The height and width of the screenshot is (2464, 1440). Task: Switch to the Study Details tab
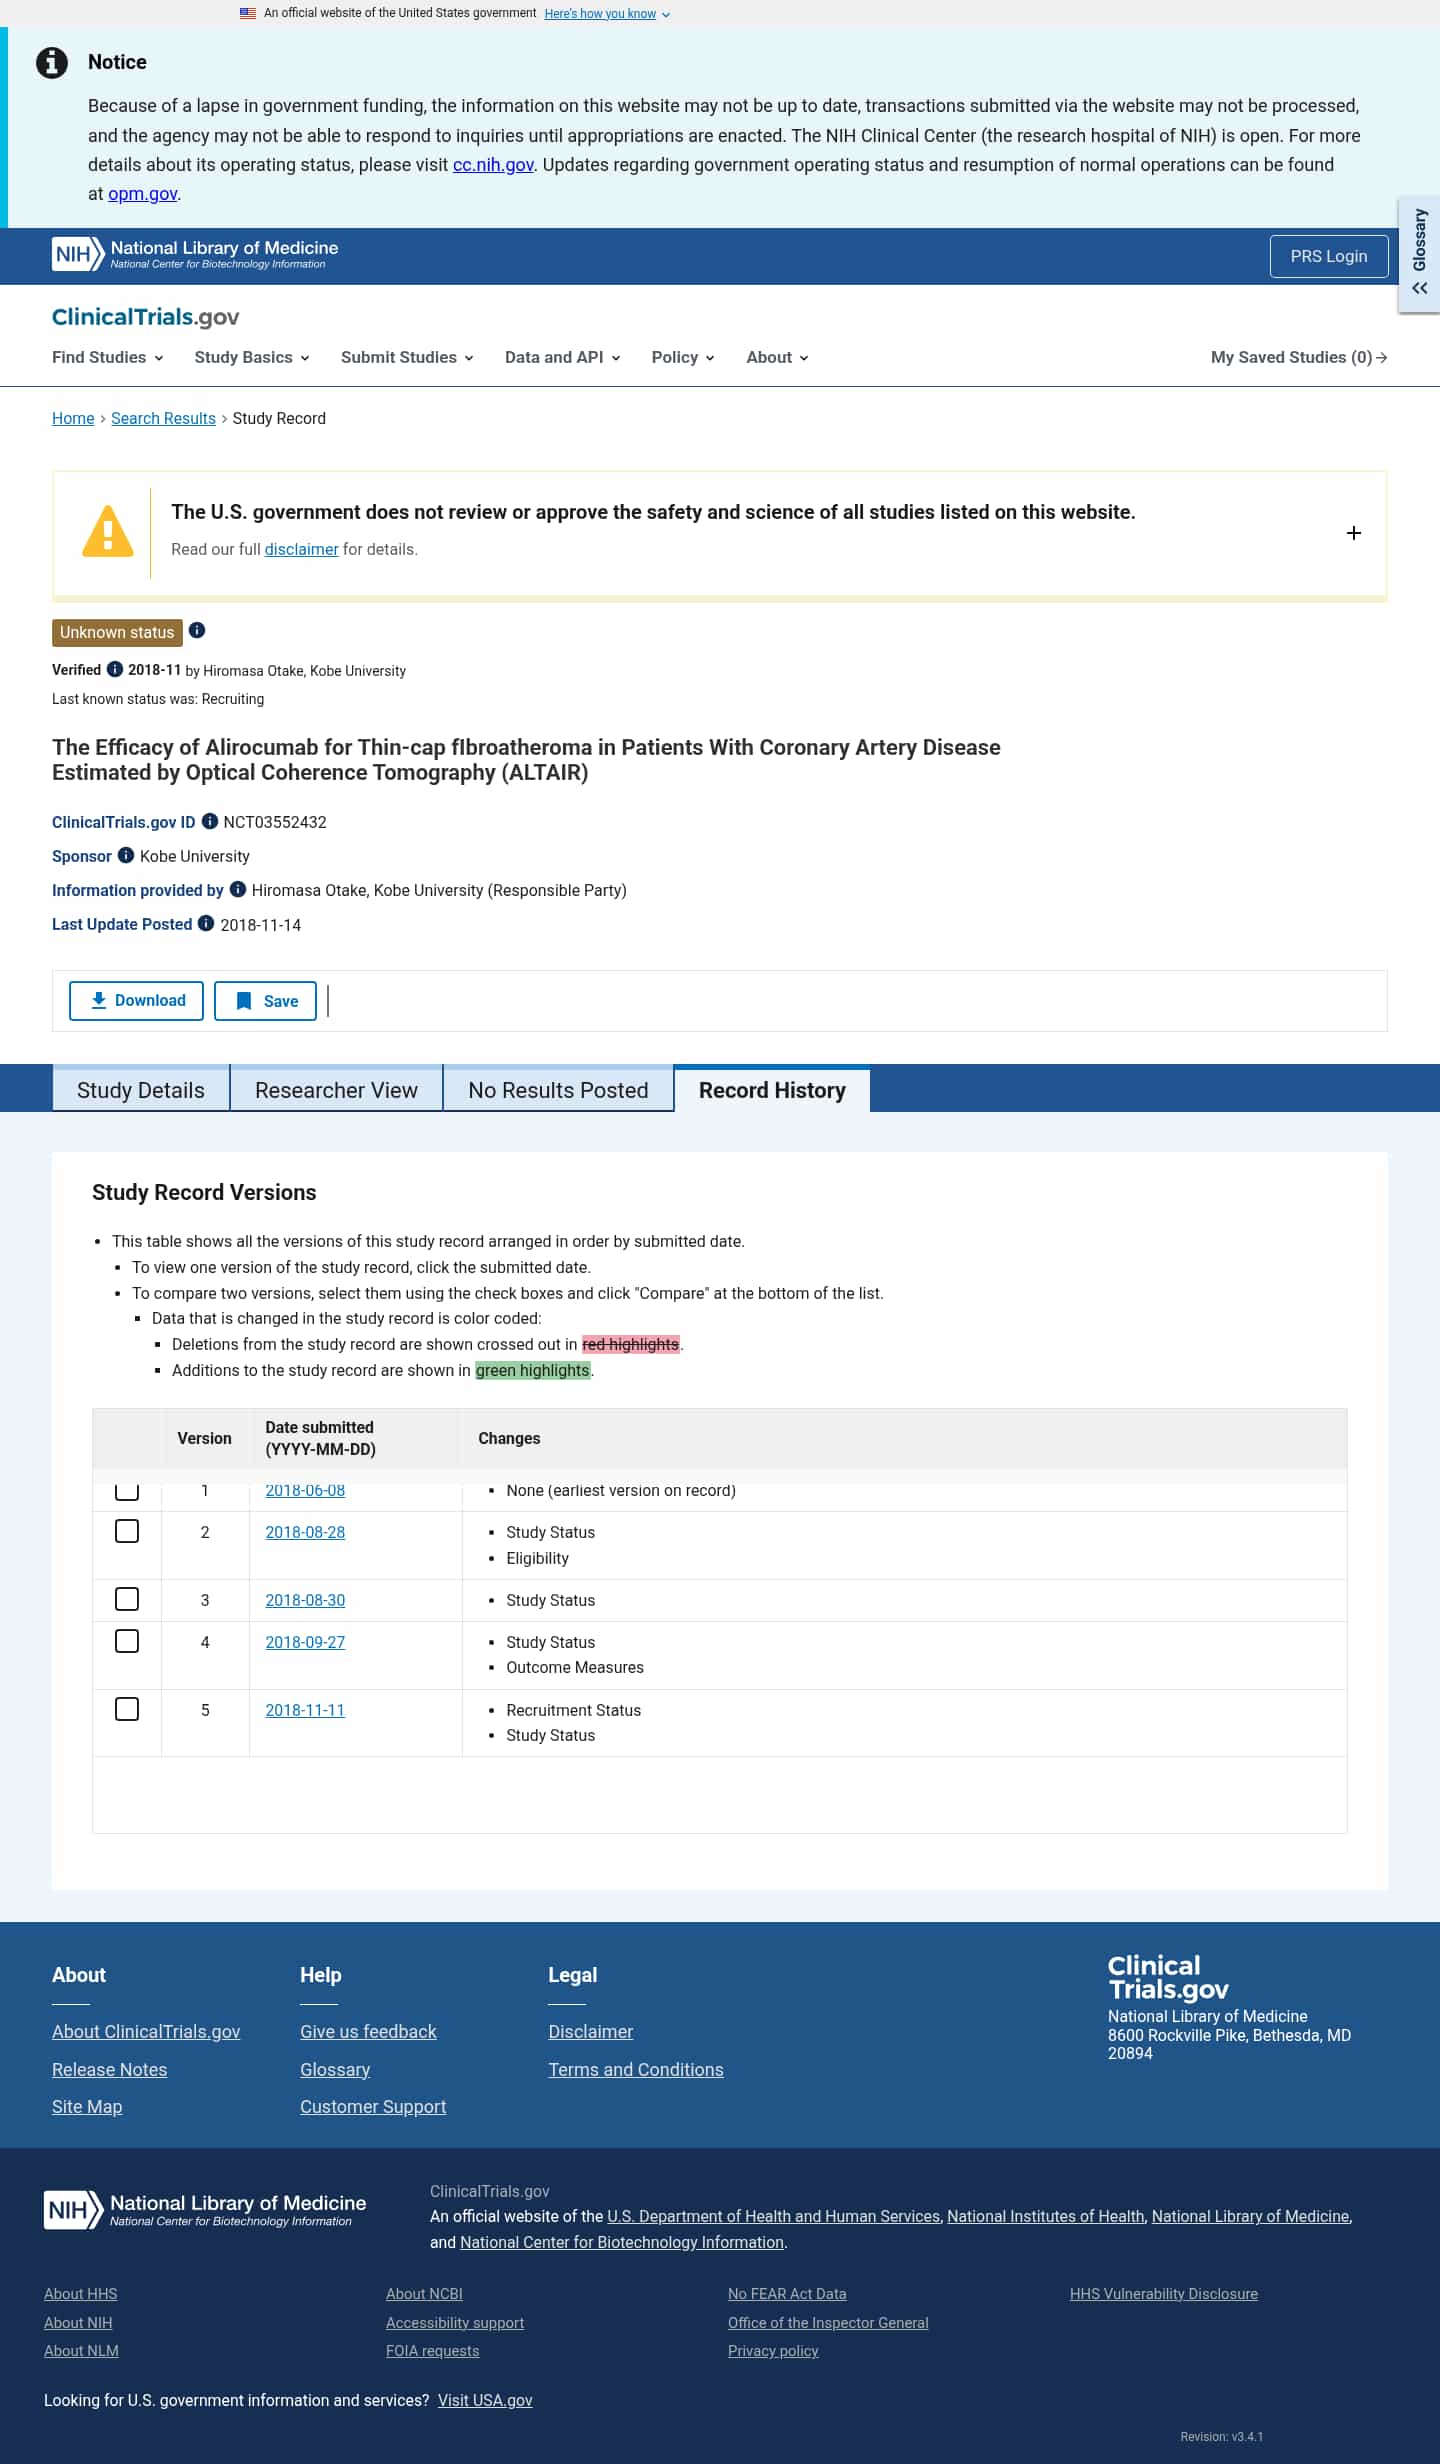(x=141, y=1090)
